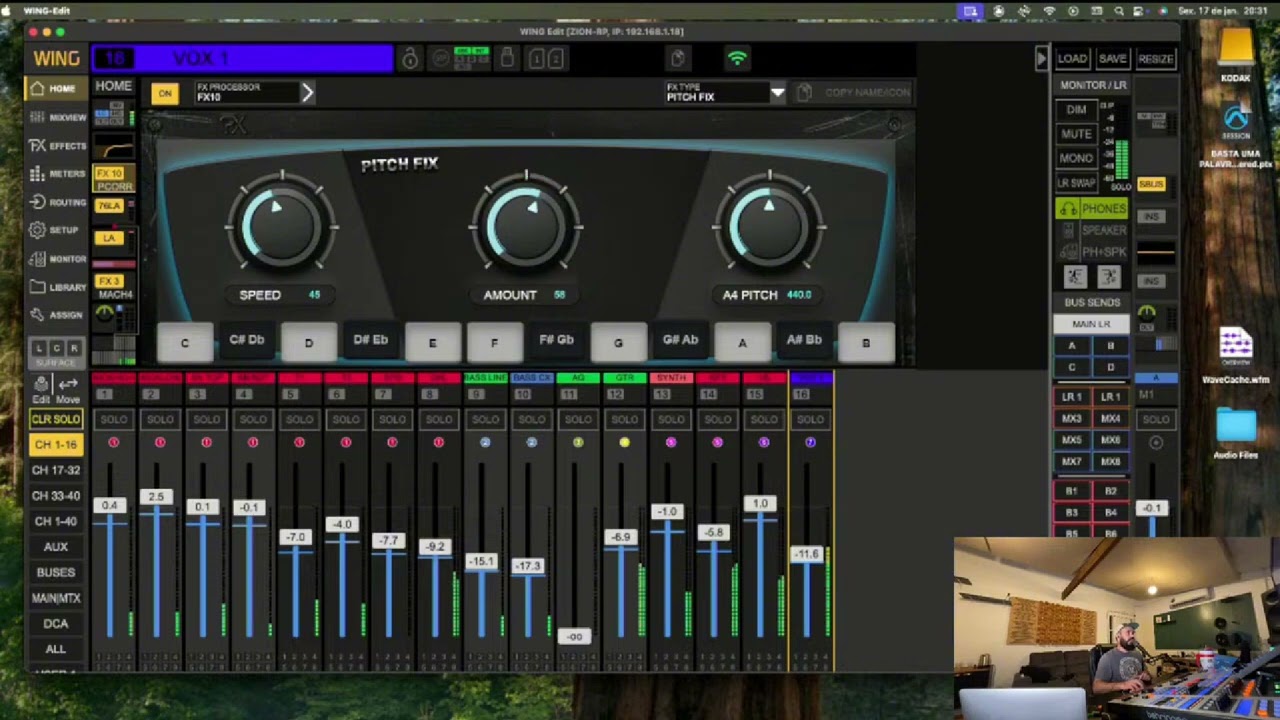Click CLR SOLO button
The image size is (1280, 720).
point(55,419)
